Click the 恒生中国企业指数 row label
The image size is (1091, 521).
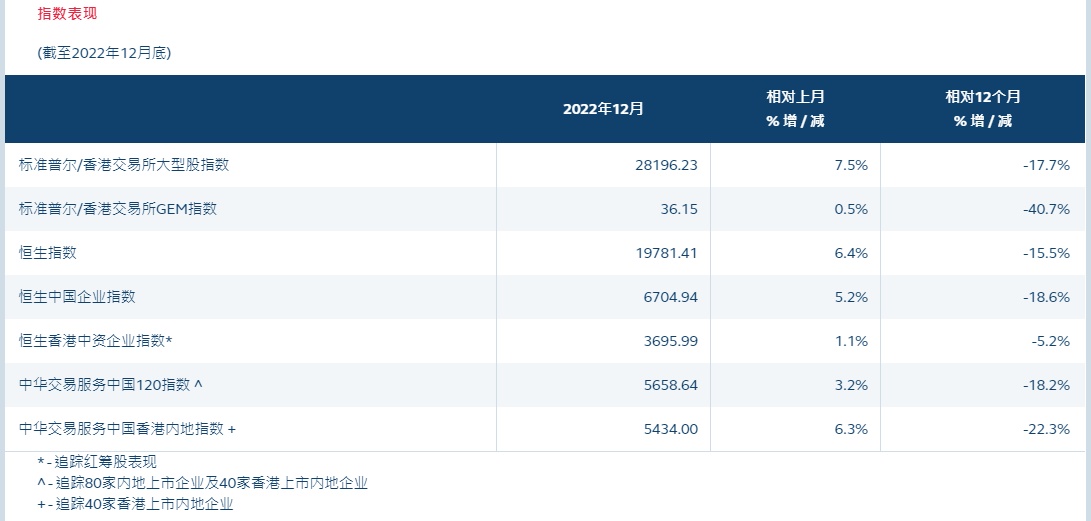click(77, 297)
